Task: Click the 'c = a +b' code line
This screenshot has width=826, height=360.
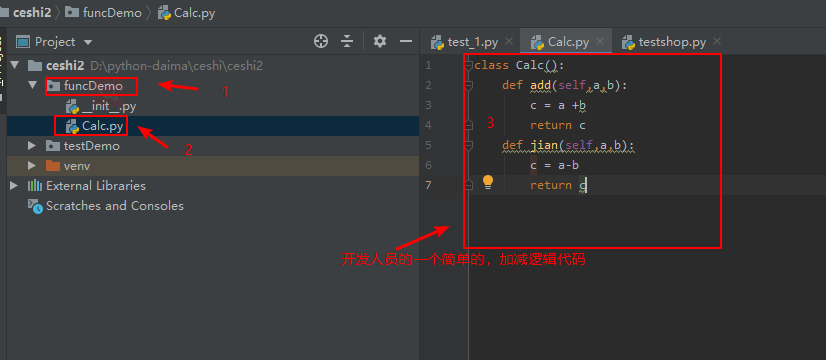Action: click(558, 105)
